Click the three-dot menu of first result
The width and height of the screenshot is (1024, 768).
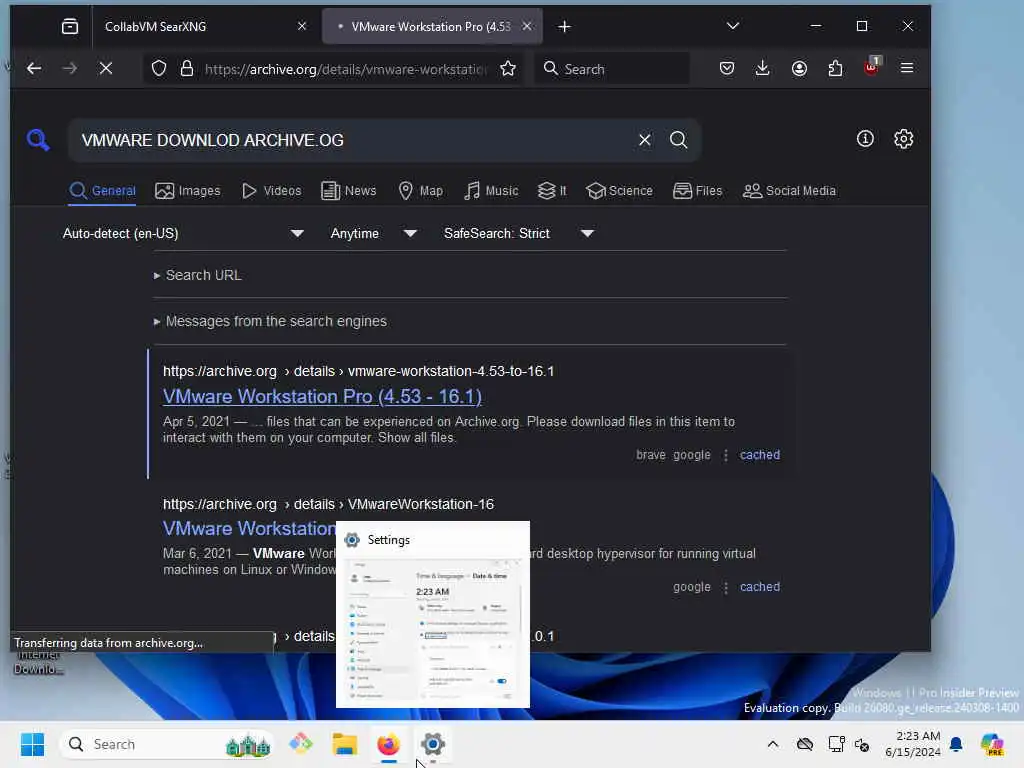coord(726,455)
